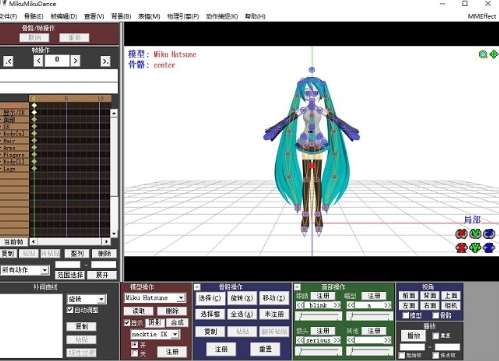
Task: Go to the next frame arrow
Action: (x=75, y=61)
